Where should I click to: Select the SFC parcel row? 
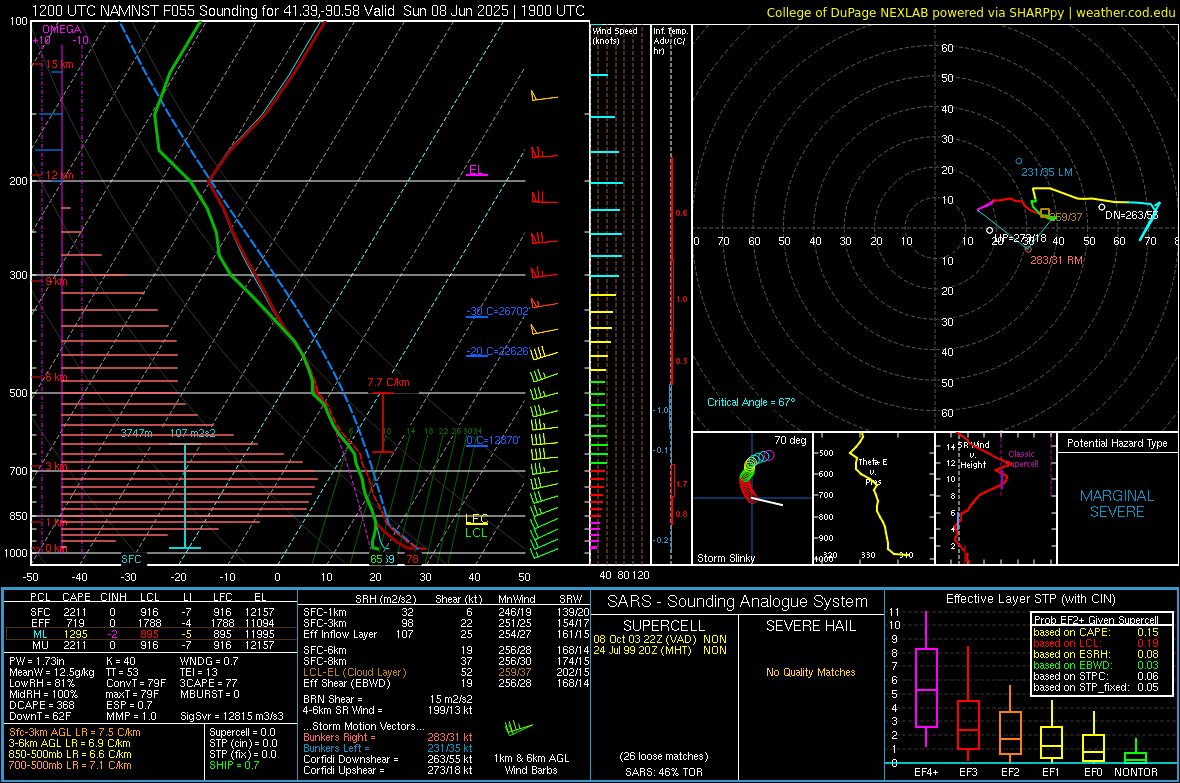point(151,612)
